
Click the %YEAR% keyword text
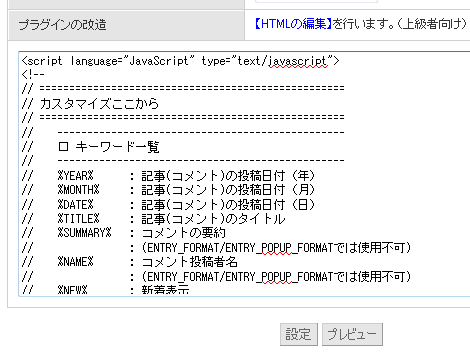coord(75,176)
